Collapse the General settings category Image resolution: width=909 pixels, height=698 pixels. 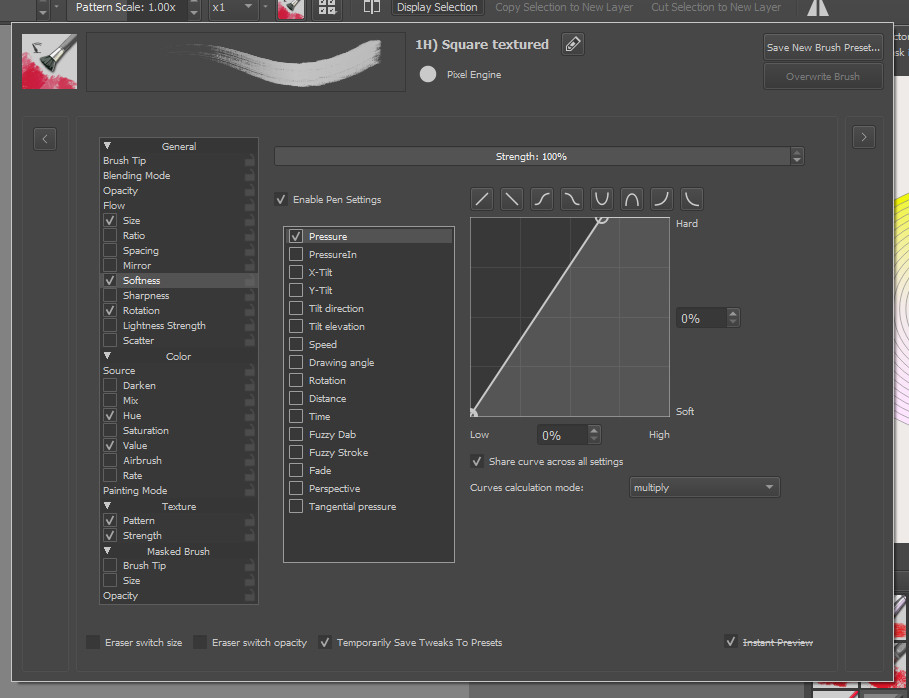(x=108, y=146)
